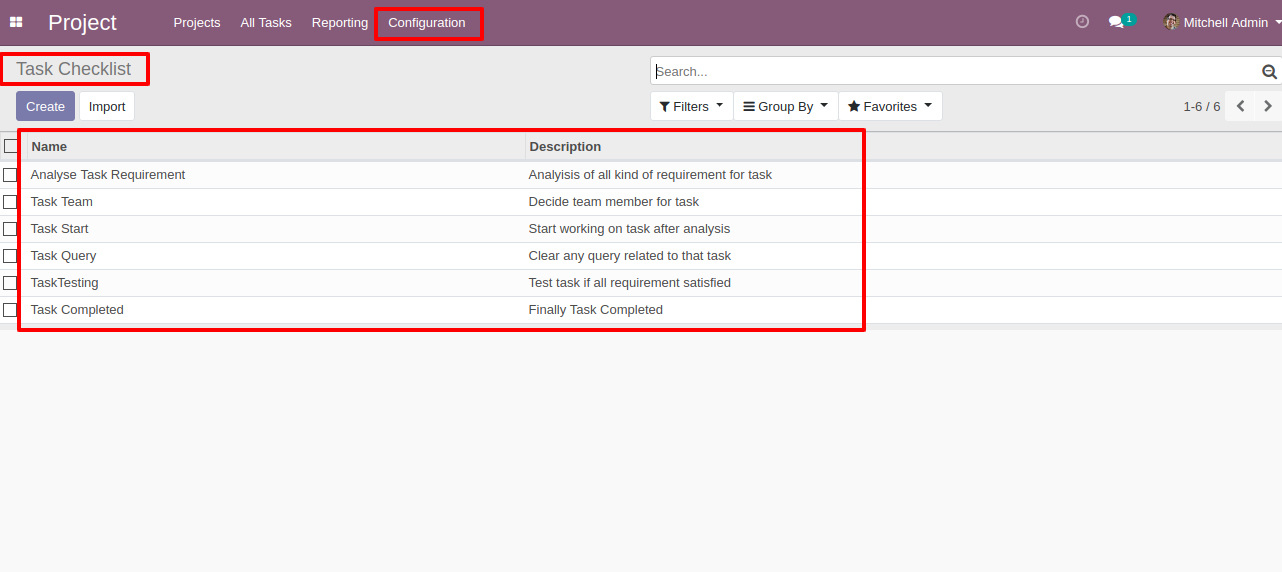This screenshot has height=572, width=1282.
Task: Open the All Tasks menu
Action: (x=266, y=22)
